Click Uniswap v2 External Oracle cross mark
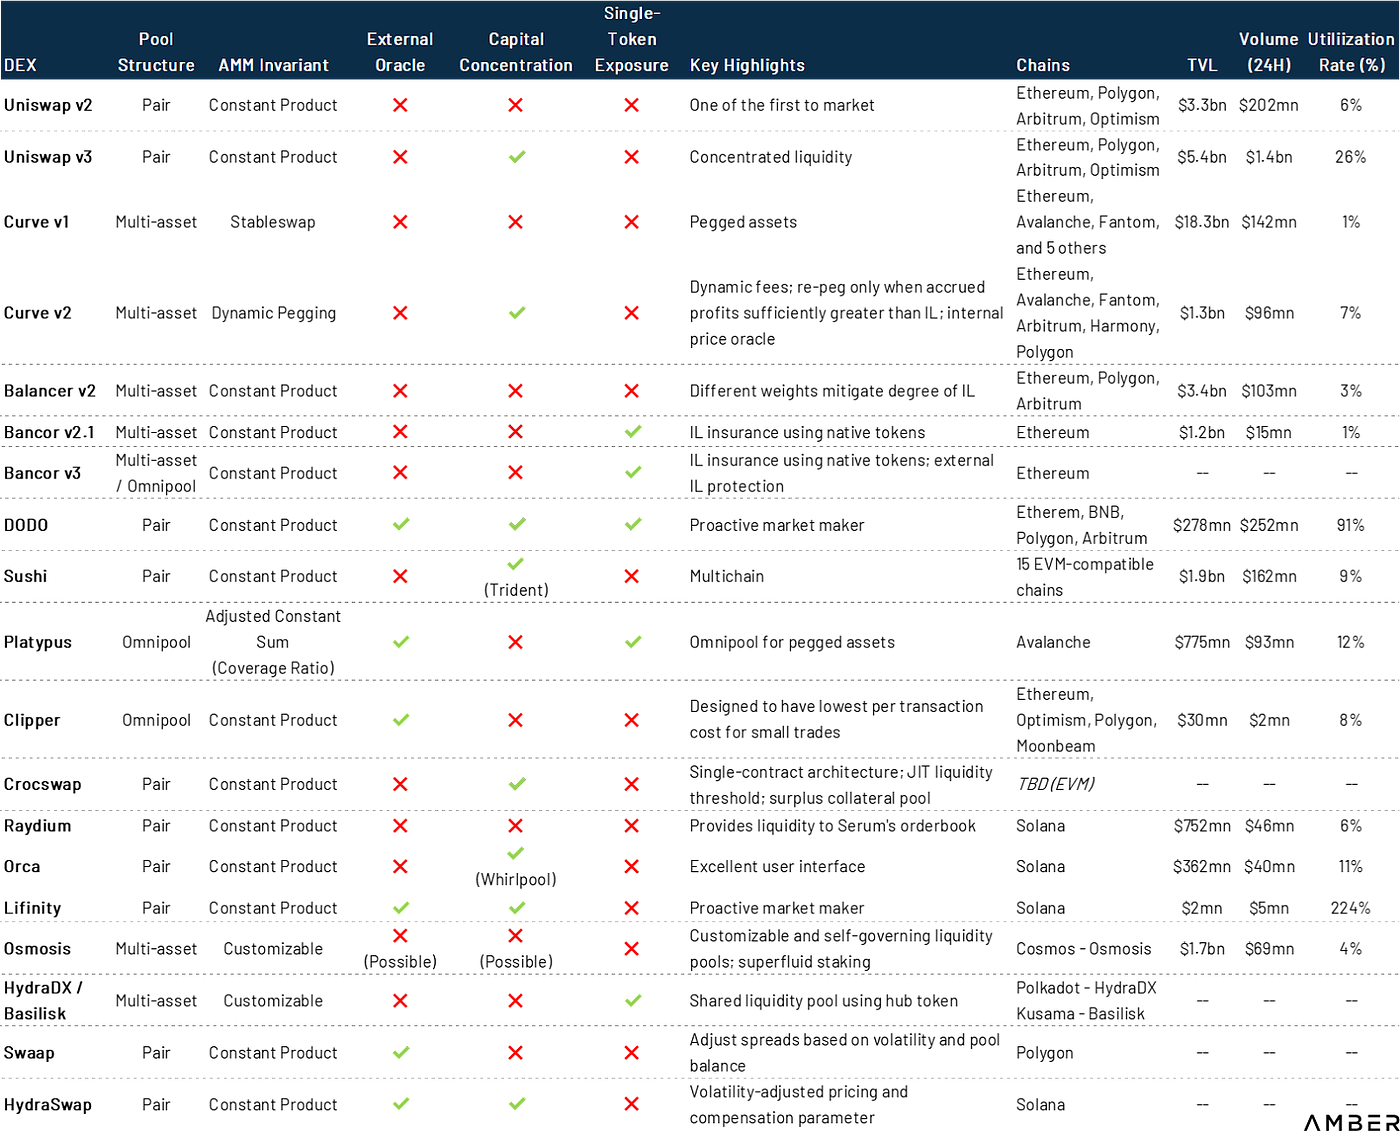The image size is (1400, 1131). click(x=400, y=105)
